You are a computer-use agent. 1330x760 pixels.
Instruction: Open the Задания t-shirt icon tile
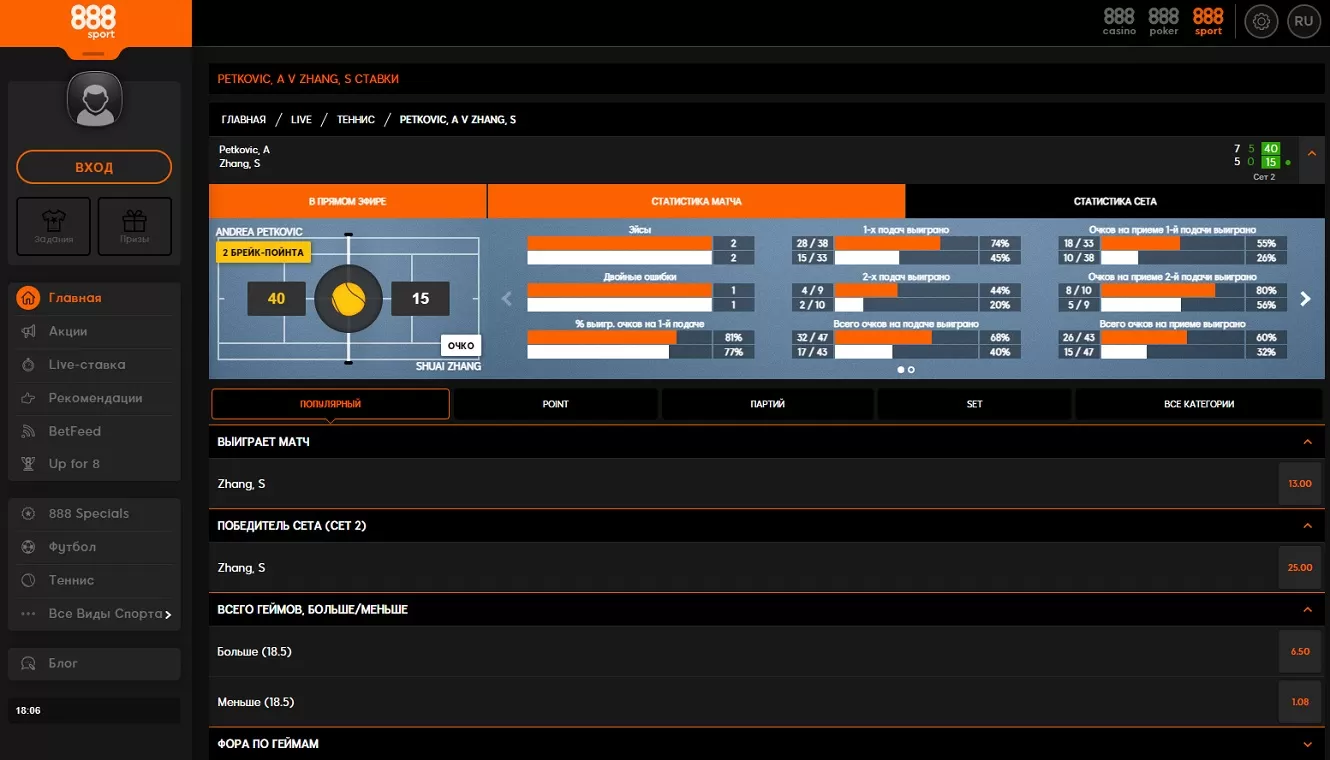[53, 226]
